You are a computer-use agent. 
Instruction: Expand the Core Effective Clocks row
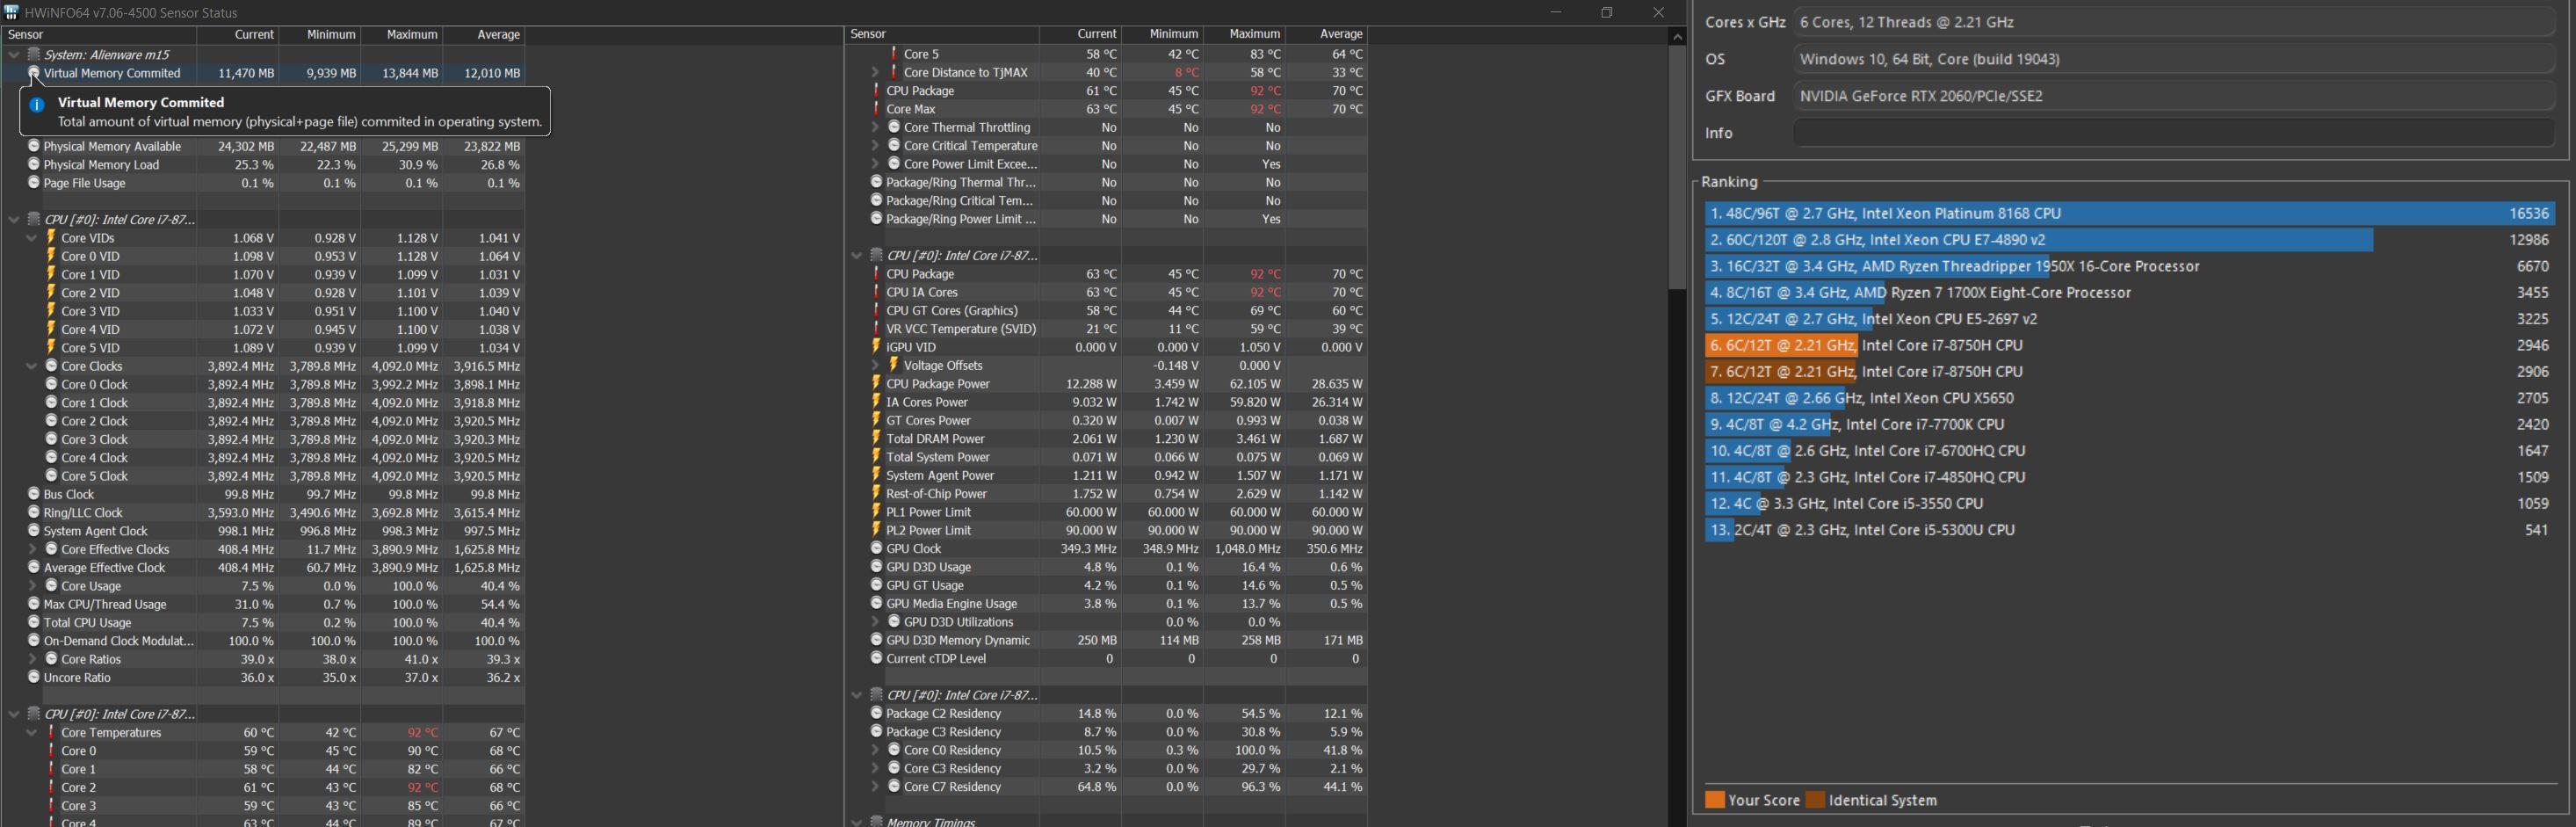32,549
